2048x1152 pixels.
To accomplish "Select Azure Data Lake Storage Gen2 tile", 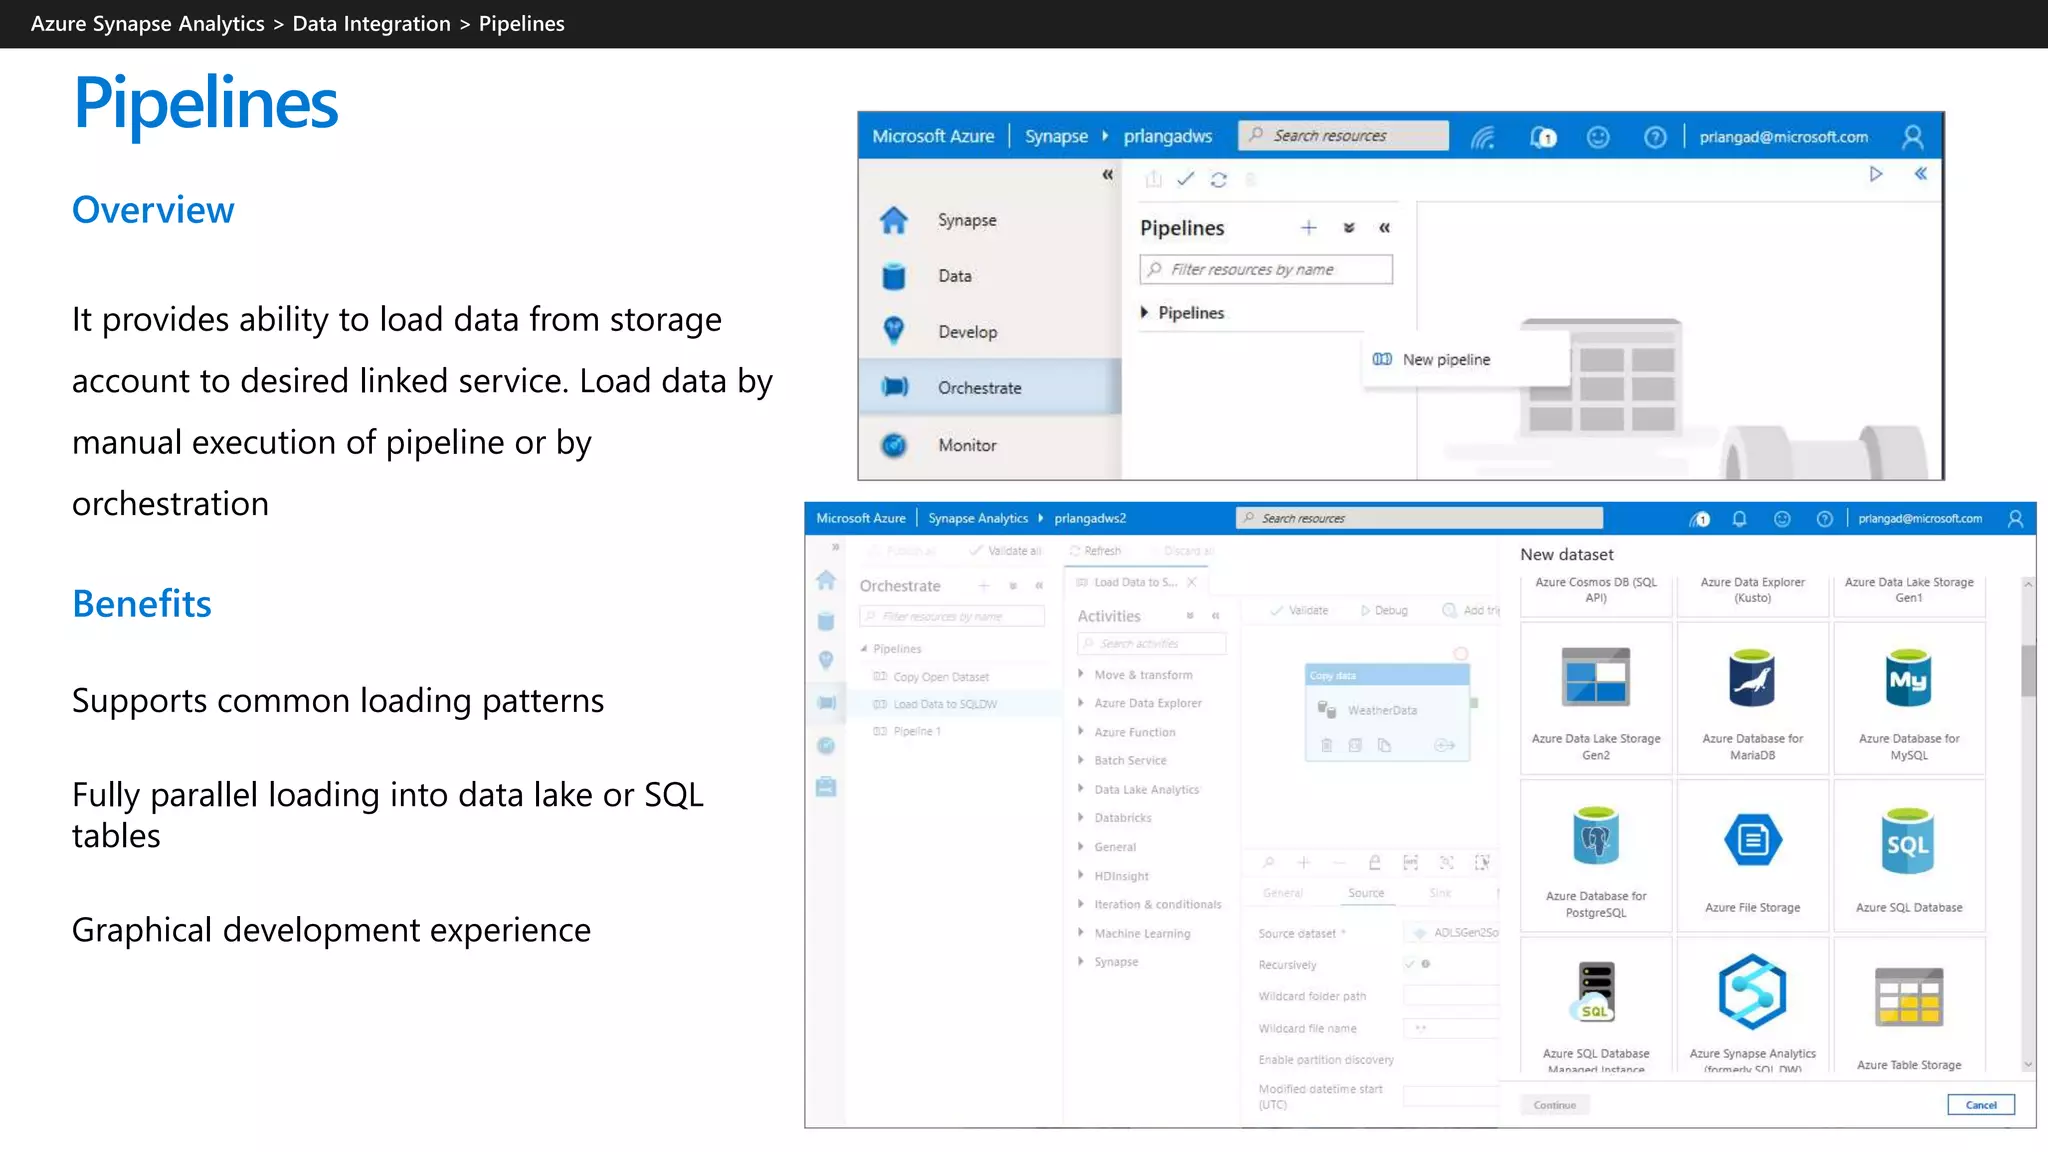I will click(1596, 698).
